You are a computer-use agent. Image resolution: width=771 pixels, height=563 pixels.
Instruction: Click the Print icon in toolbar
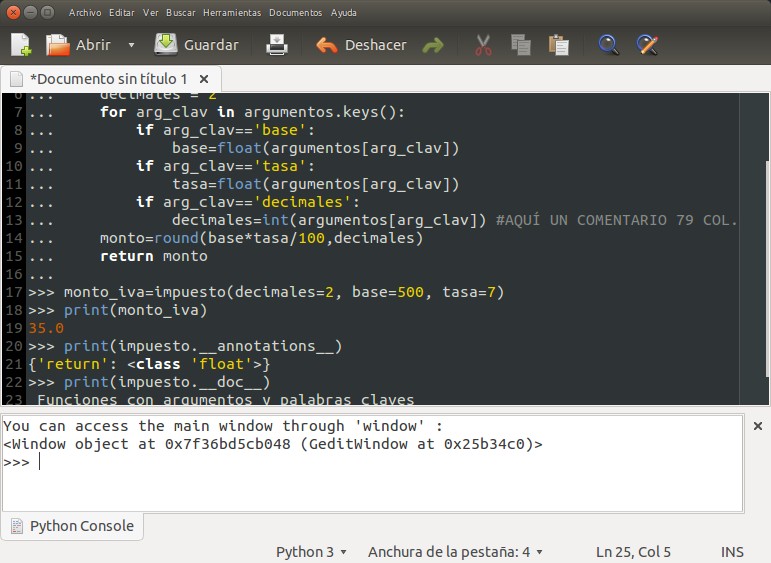tap(276, 45)
